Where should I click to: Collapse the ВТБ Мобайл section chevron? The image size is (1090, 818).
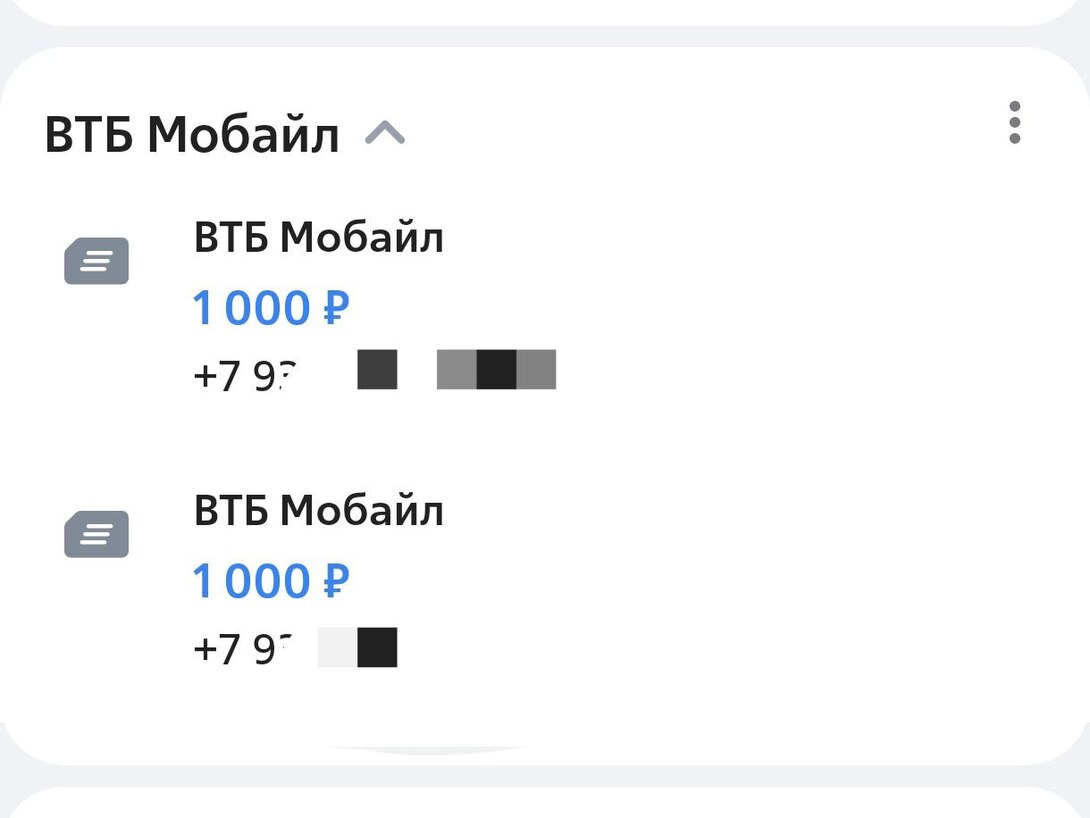pos(385,133)
